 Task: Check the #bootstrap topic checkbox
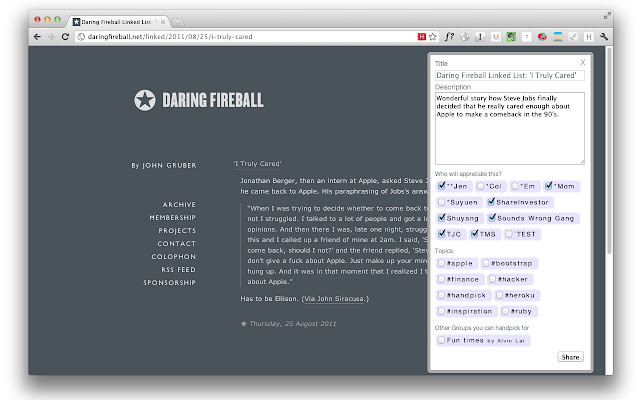point(486,263)
